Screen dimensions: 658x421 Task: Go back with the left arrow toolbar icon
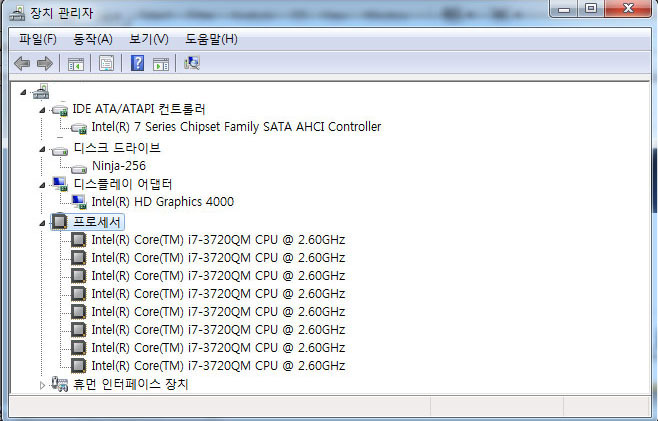pyautogui.click(x=22, y=64)
